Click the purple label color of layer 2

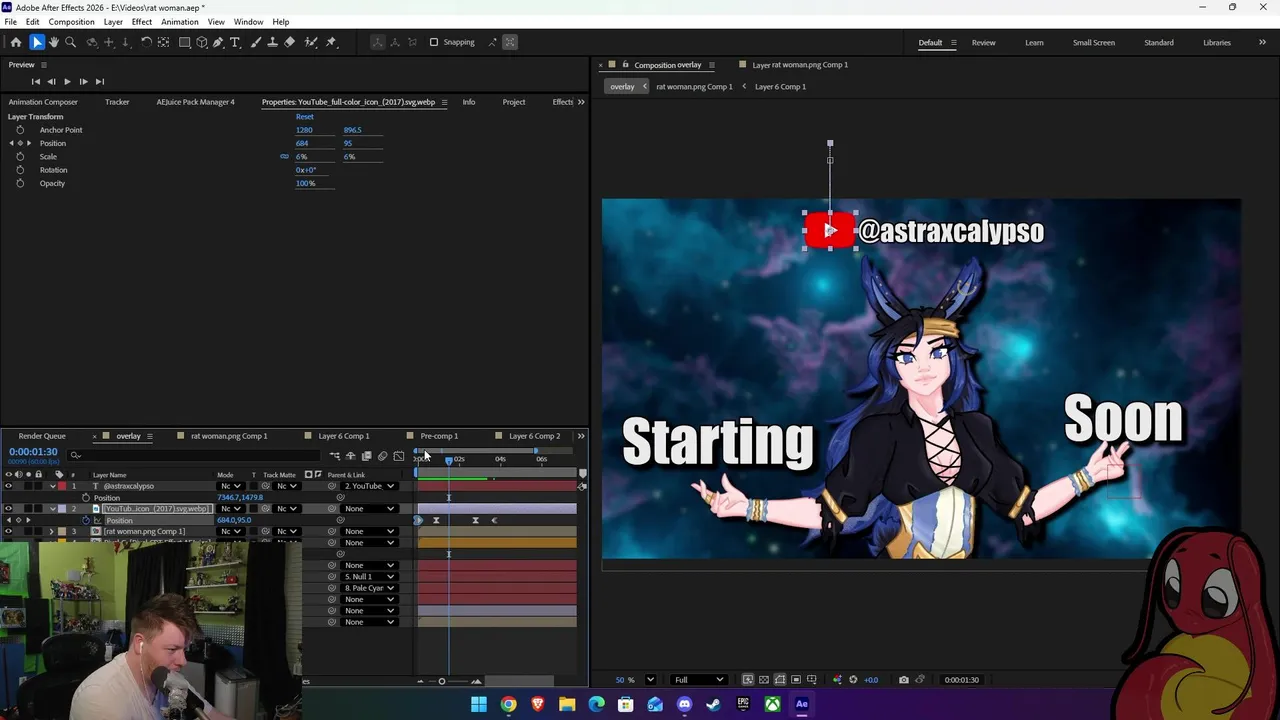point(62,508)
